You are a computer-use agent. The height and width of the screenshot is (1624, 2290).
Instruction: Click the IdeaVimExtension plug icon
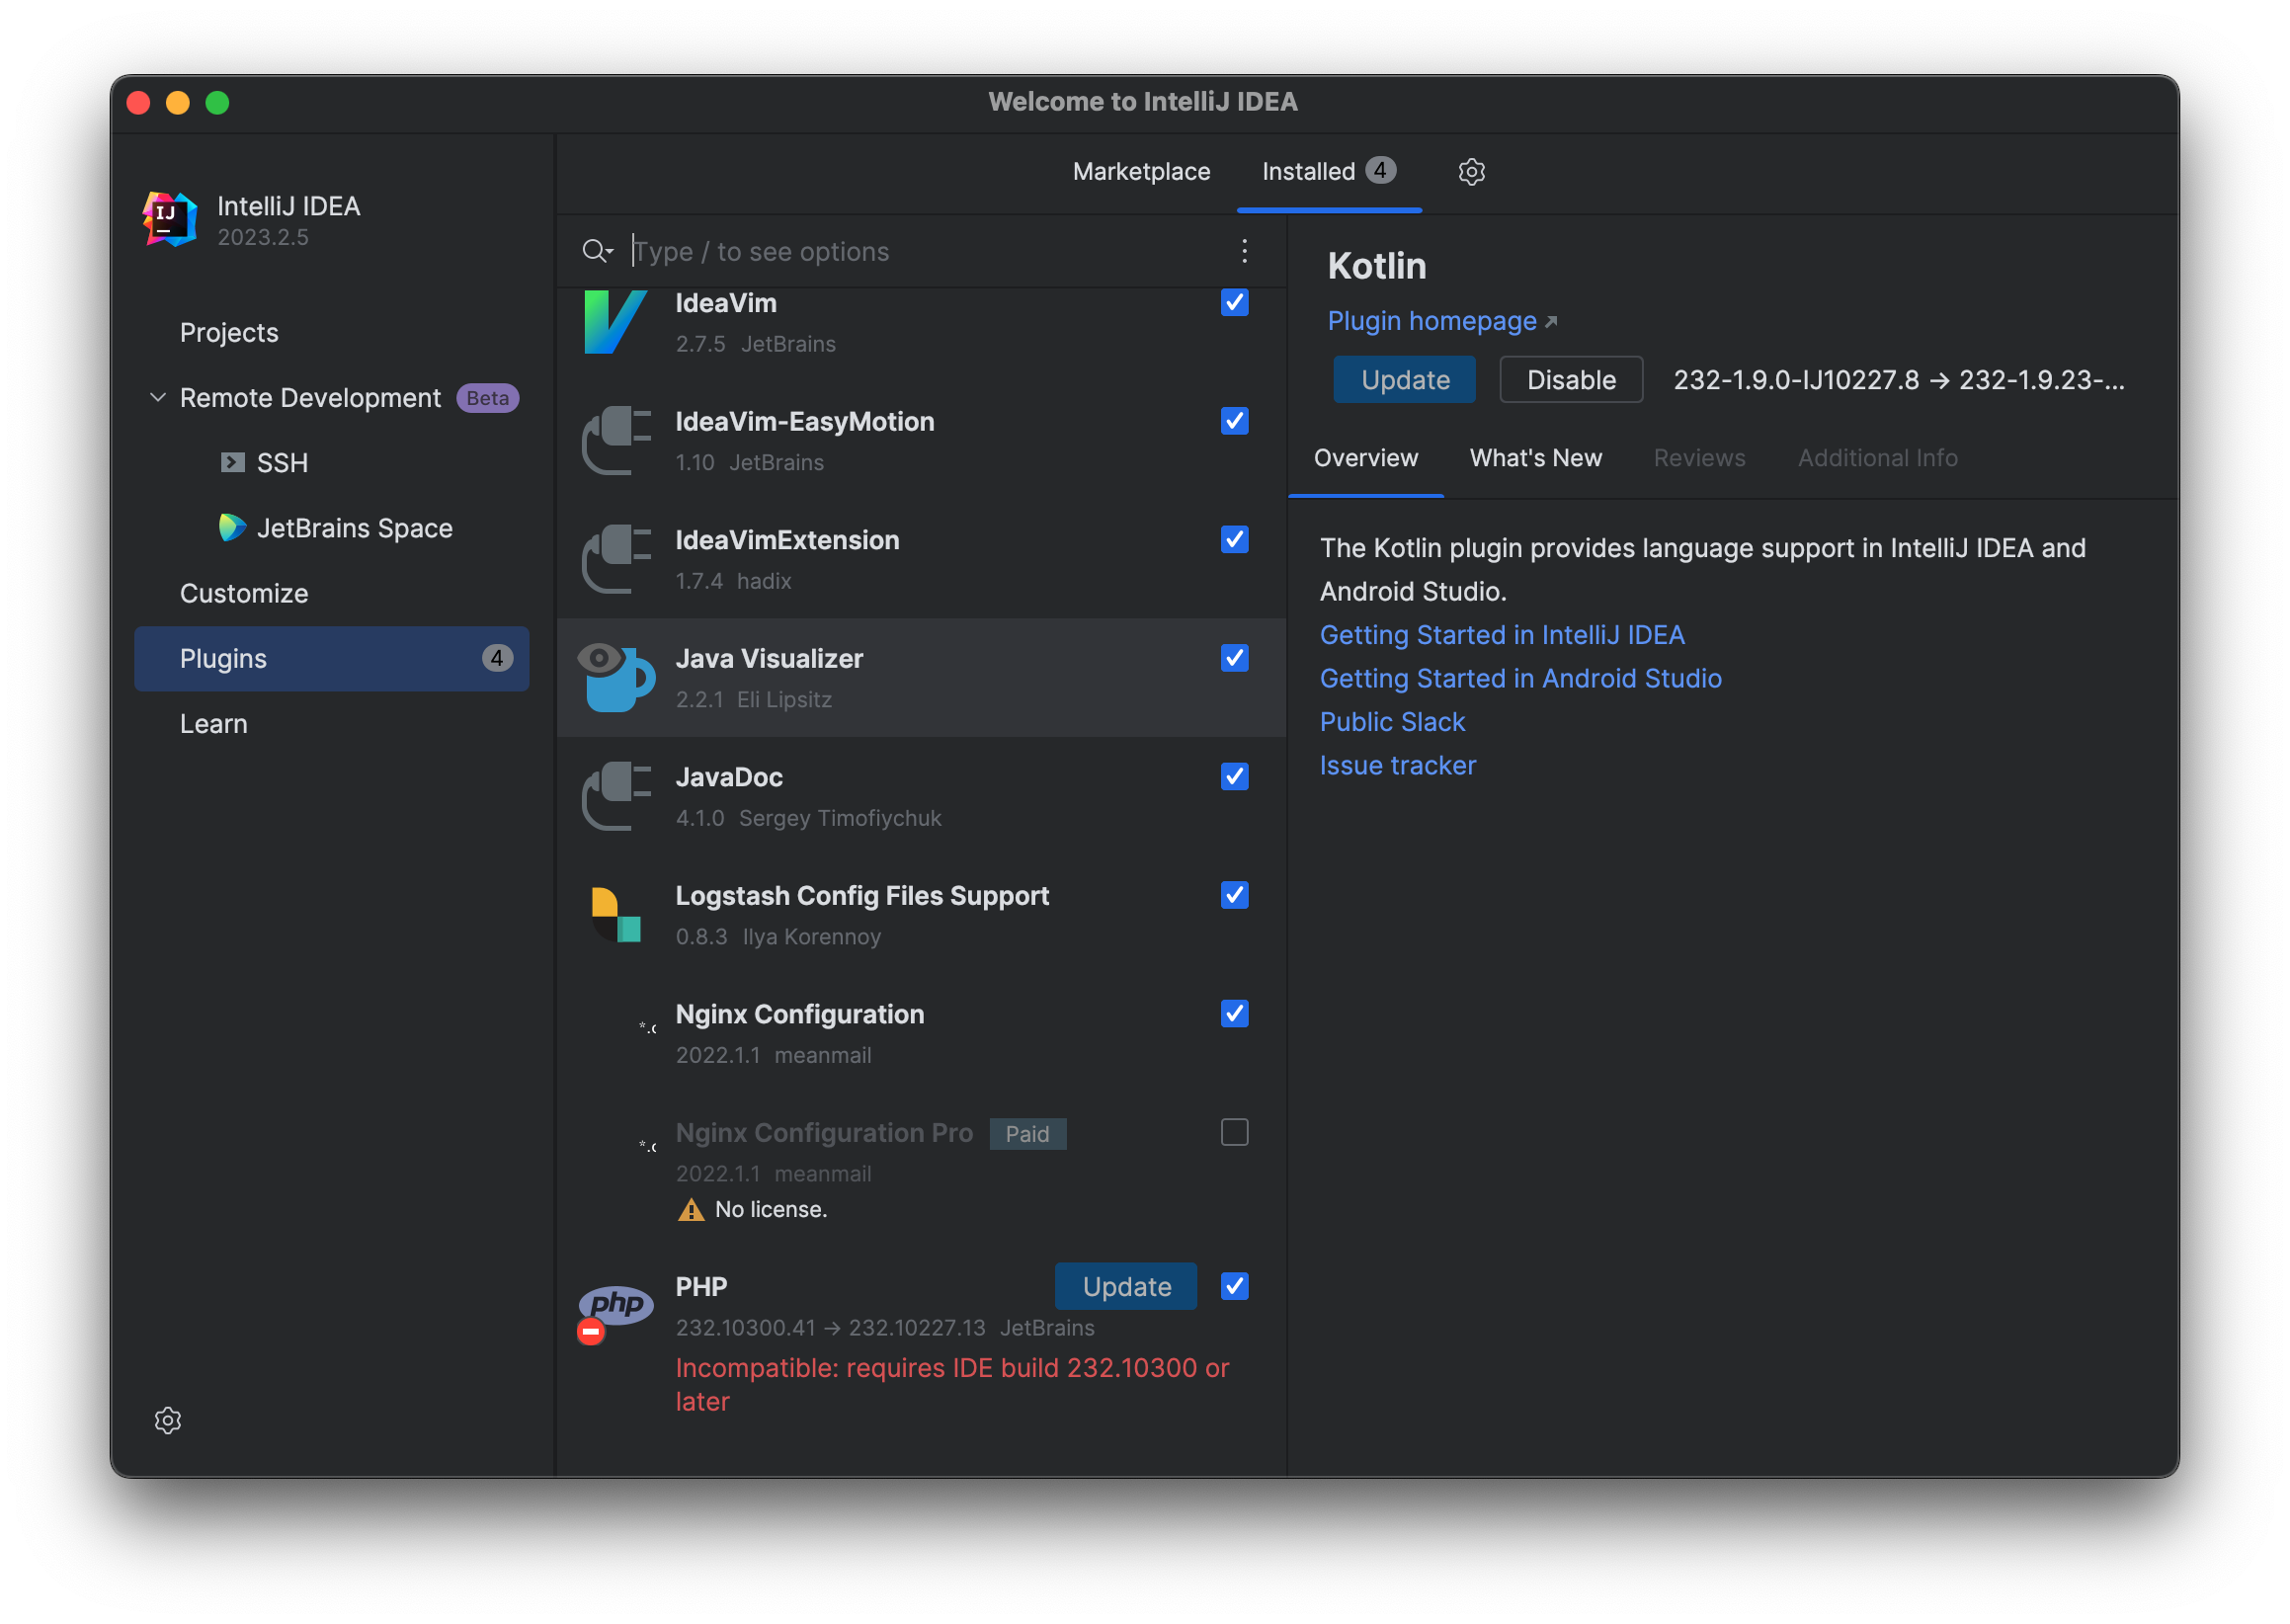616,559
